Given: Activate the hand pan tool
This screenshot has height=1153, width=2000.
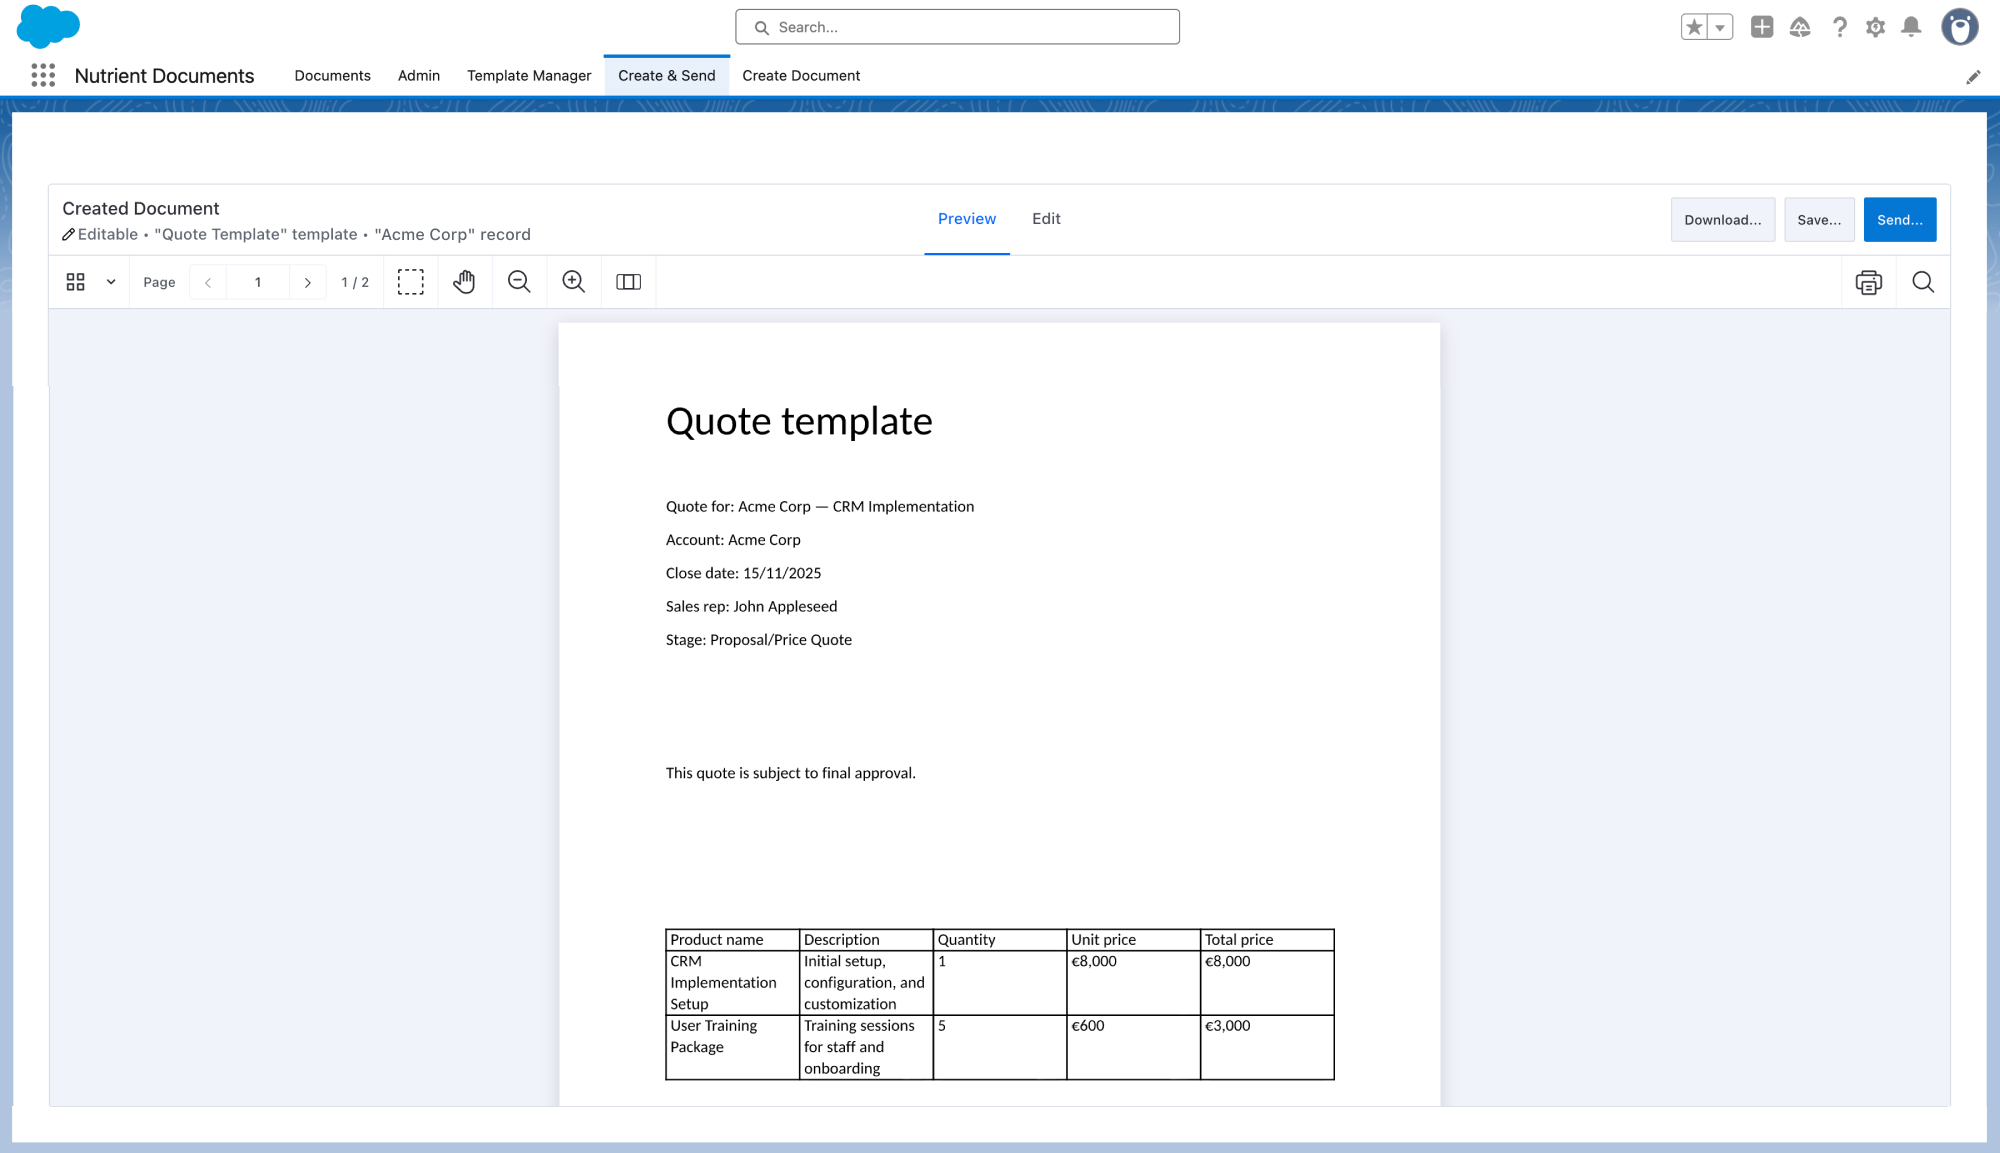Looking at the screenshot, I should point(464,281).
